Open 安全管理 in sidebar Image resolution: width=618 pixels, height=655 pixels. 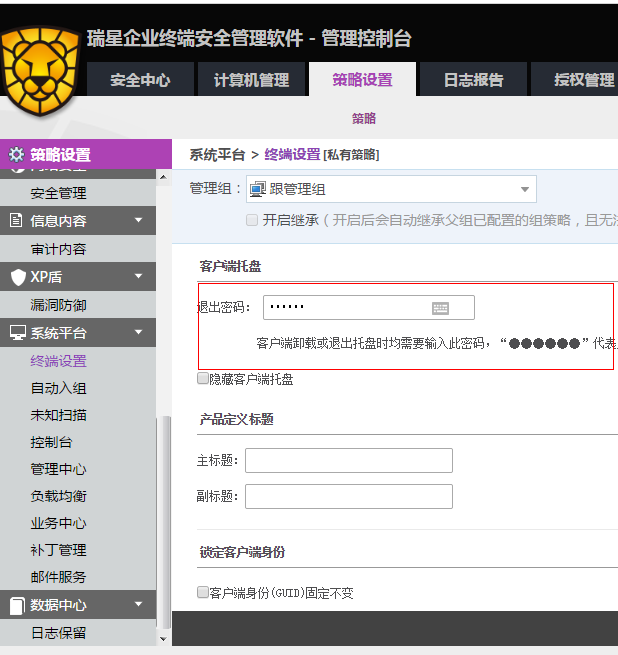click(x=58, y=193)
